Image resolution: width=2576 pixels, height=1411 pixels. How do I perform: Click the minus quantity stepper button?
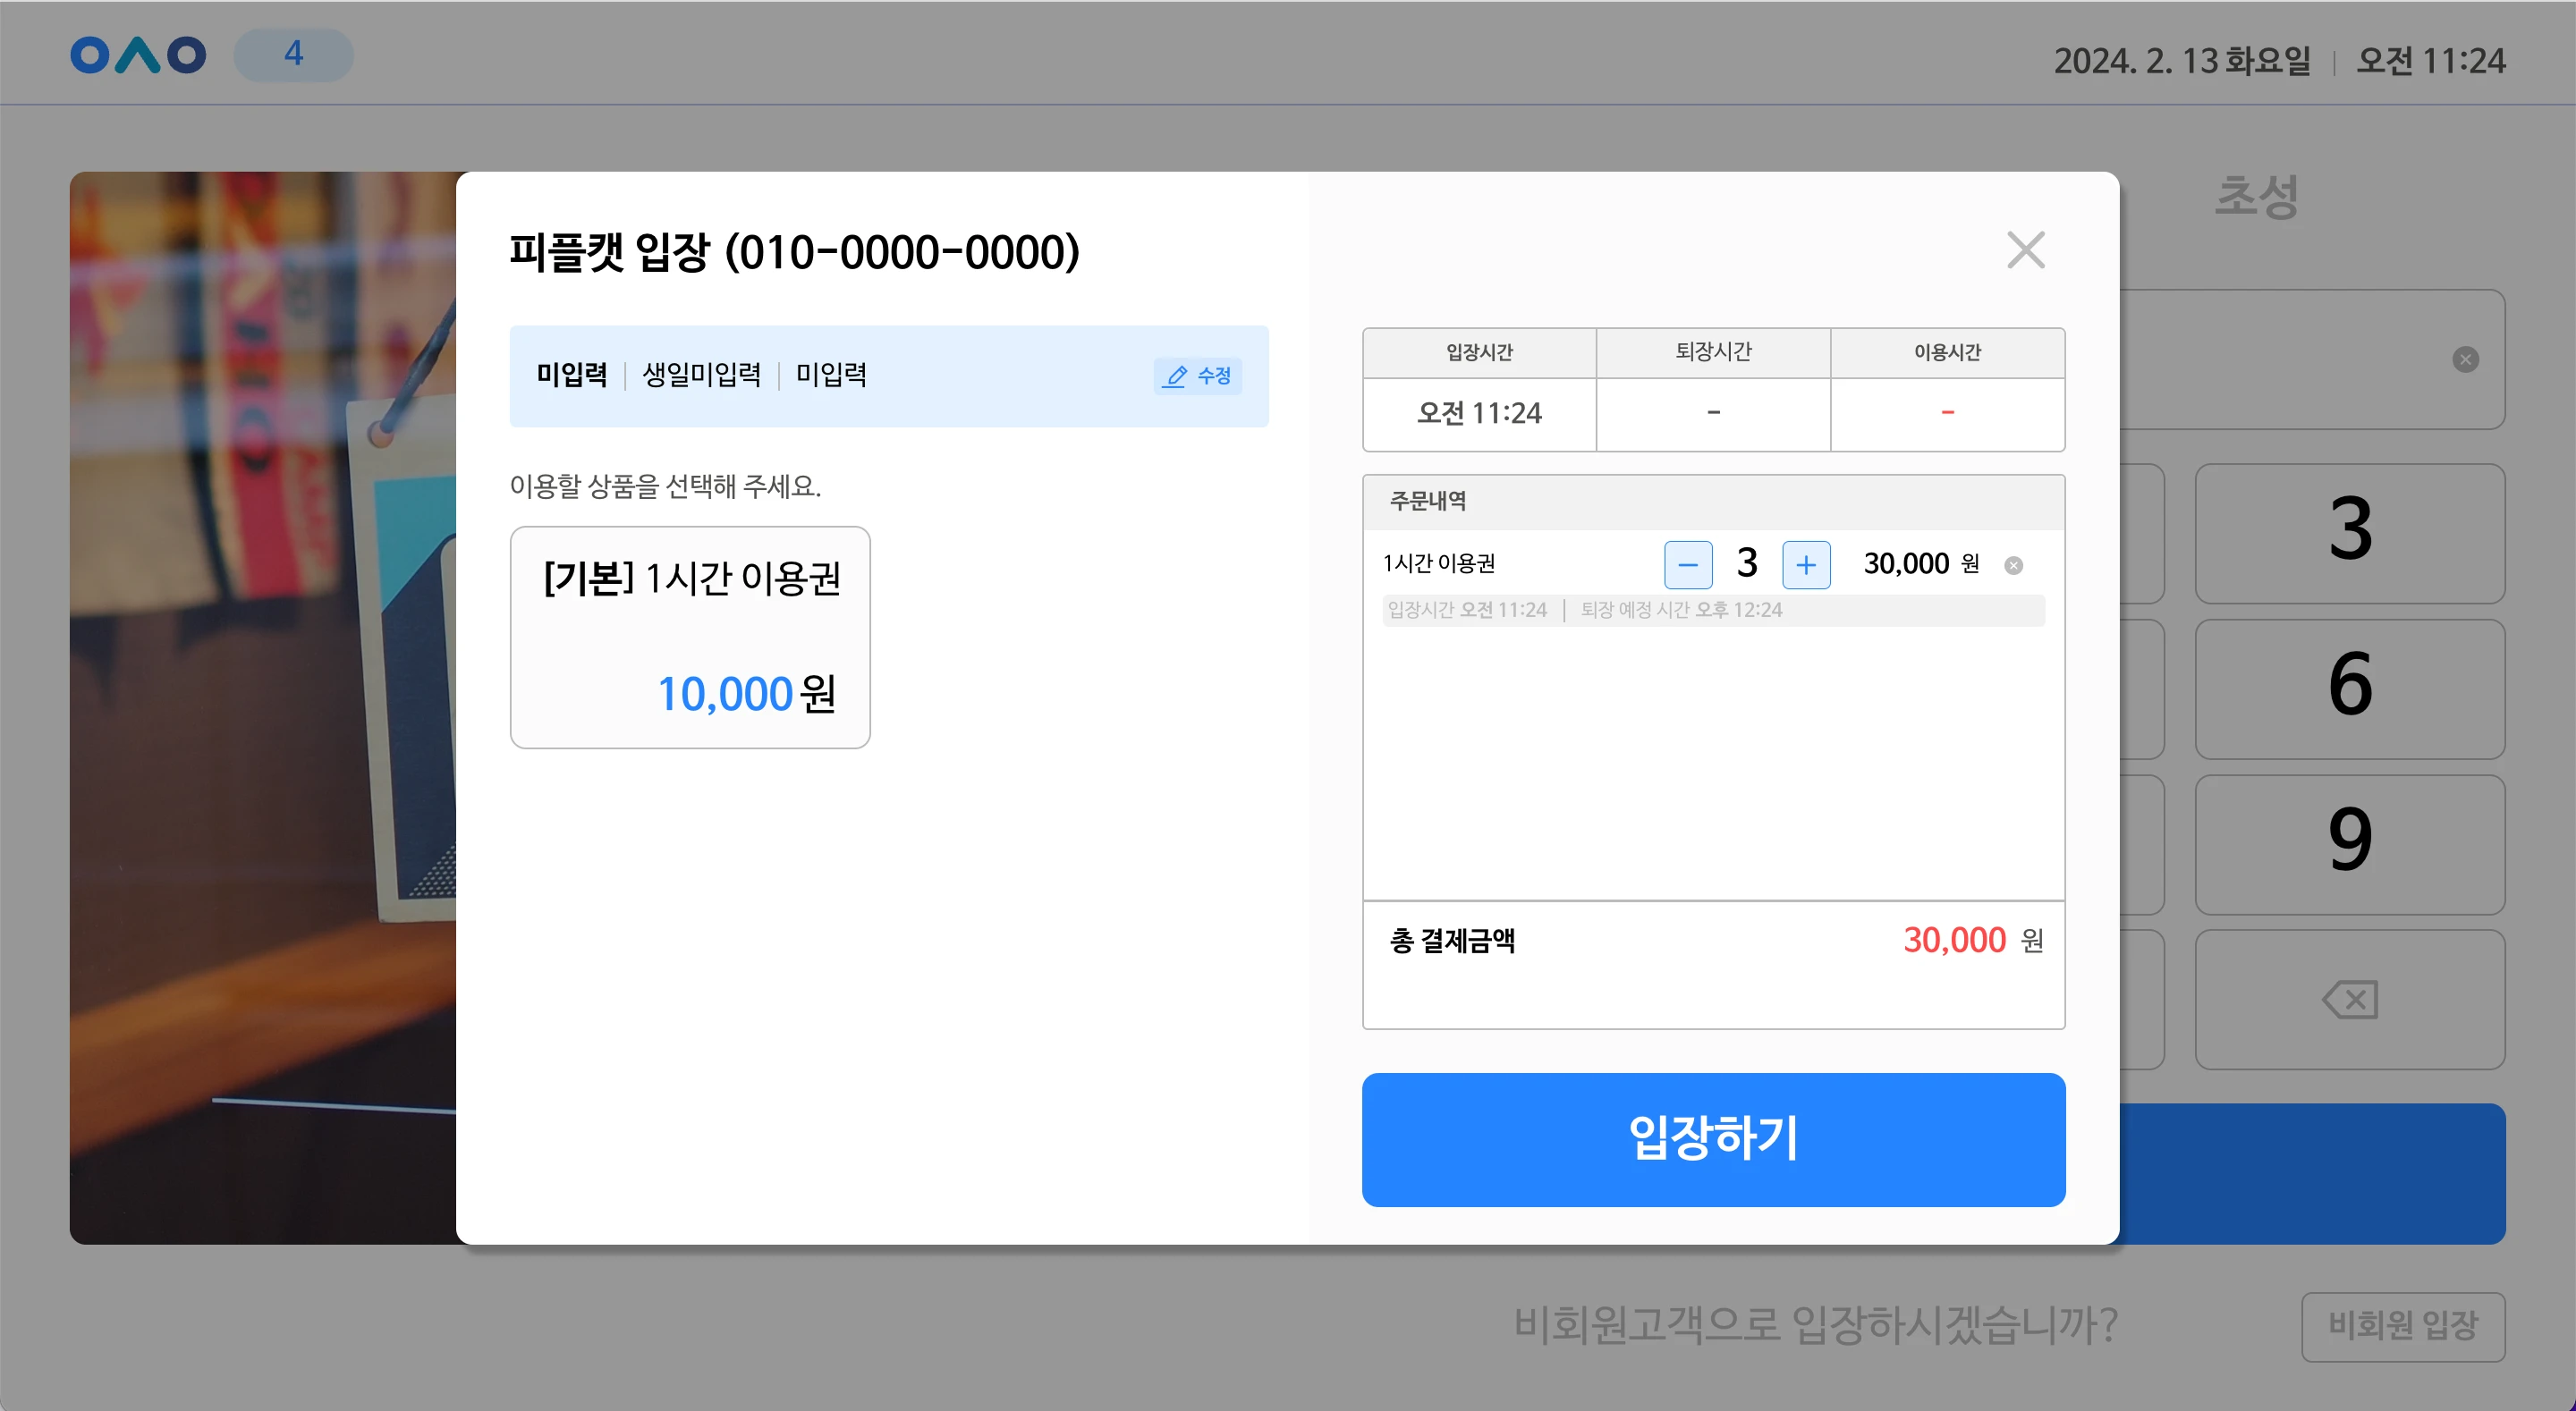coord(1687,565)
